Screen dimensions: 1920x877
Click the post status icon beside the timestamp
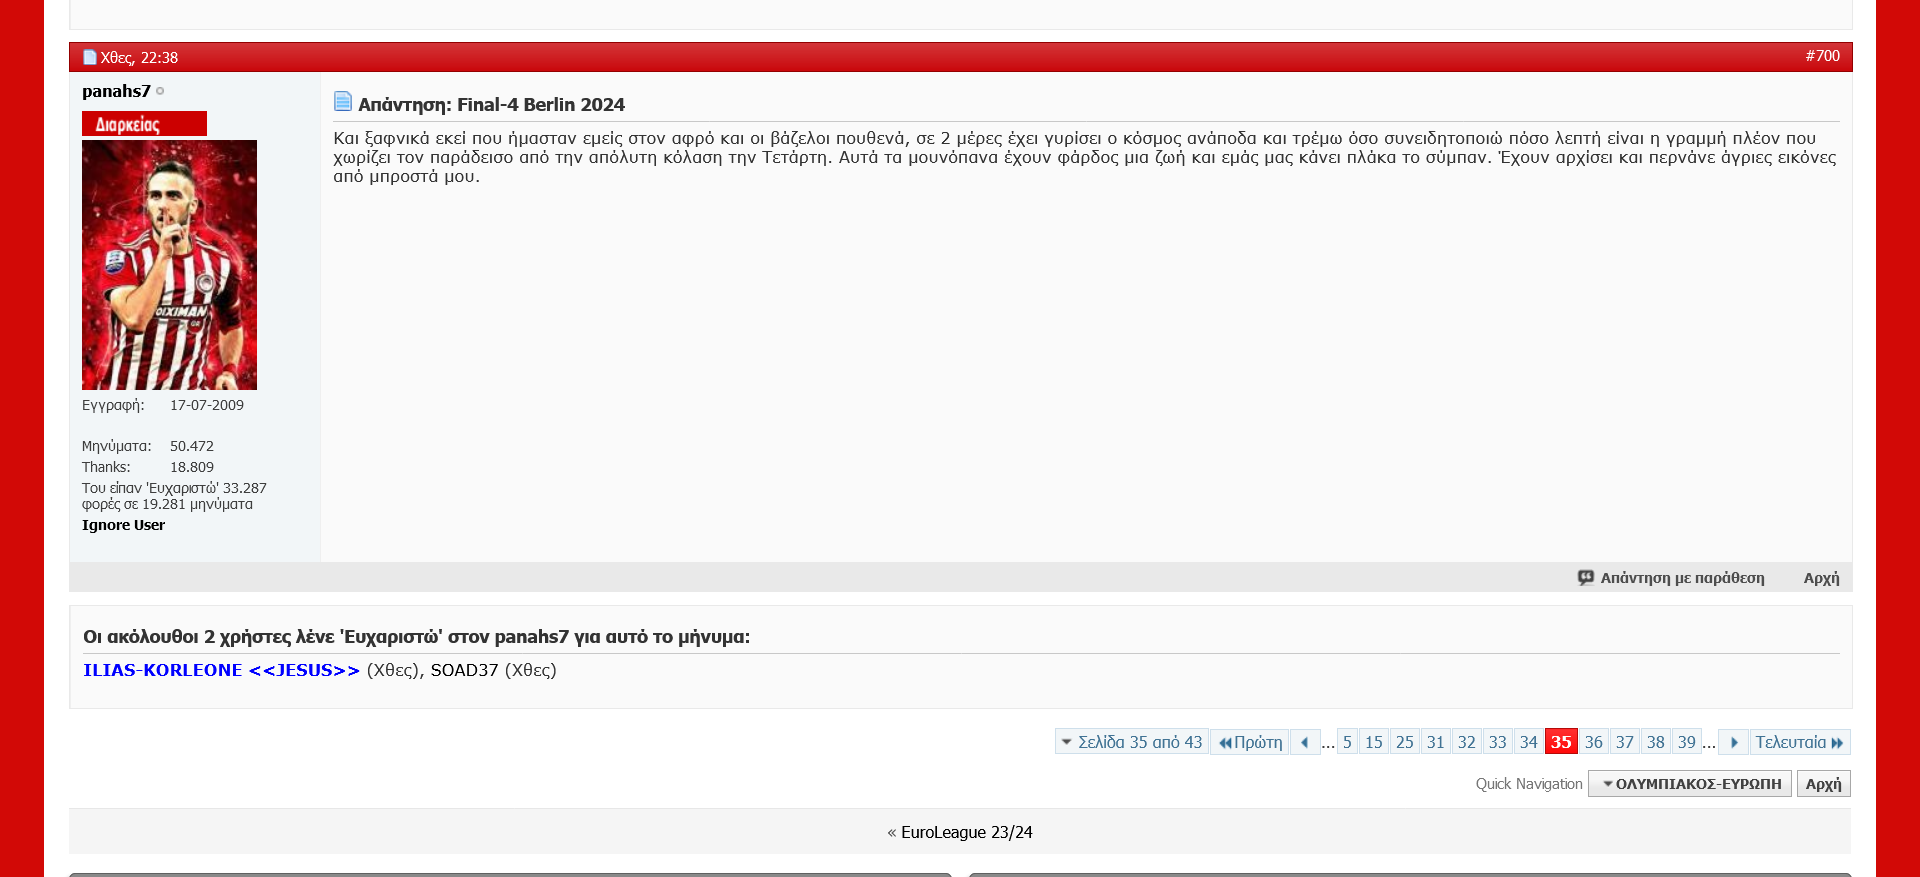click(x=89, y=57)
